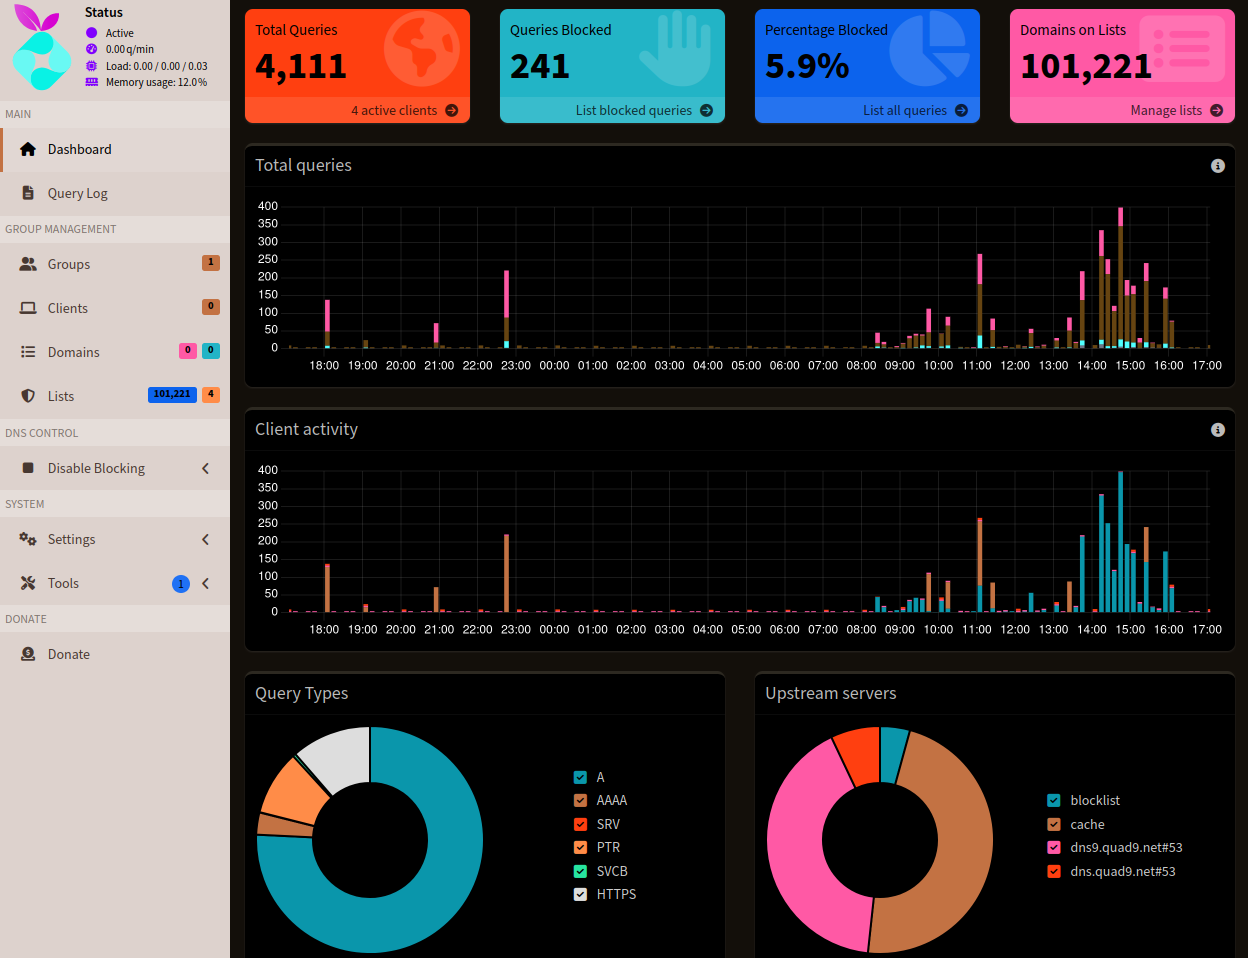This screenshot has width=1248, height=958.
Task: Click the Settings gear icon
Action: point(26,538)
